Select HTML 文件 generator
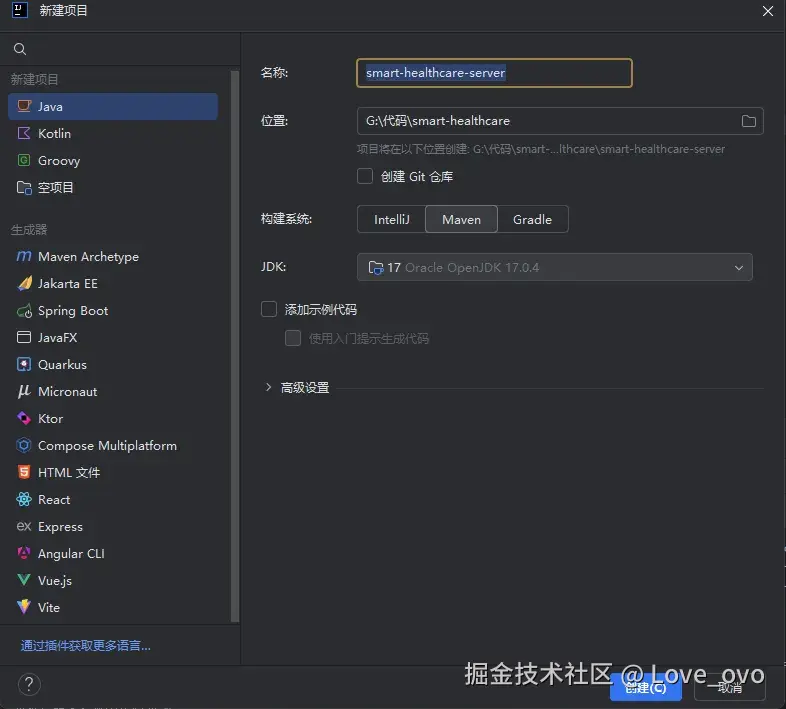The width and height of the screenshot is (786, 709). [x=113, y=472]
